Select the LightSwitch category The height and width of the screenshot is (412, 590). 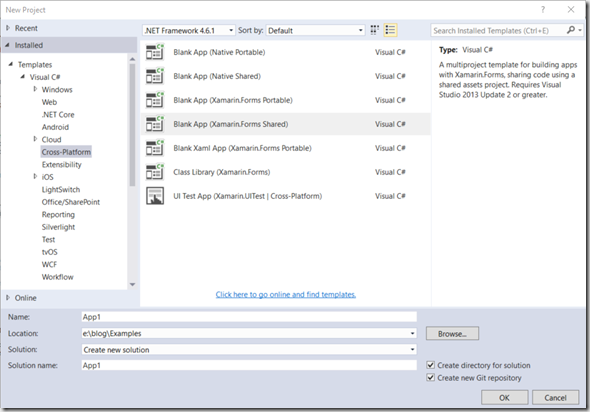(61, 190)
